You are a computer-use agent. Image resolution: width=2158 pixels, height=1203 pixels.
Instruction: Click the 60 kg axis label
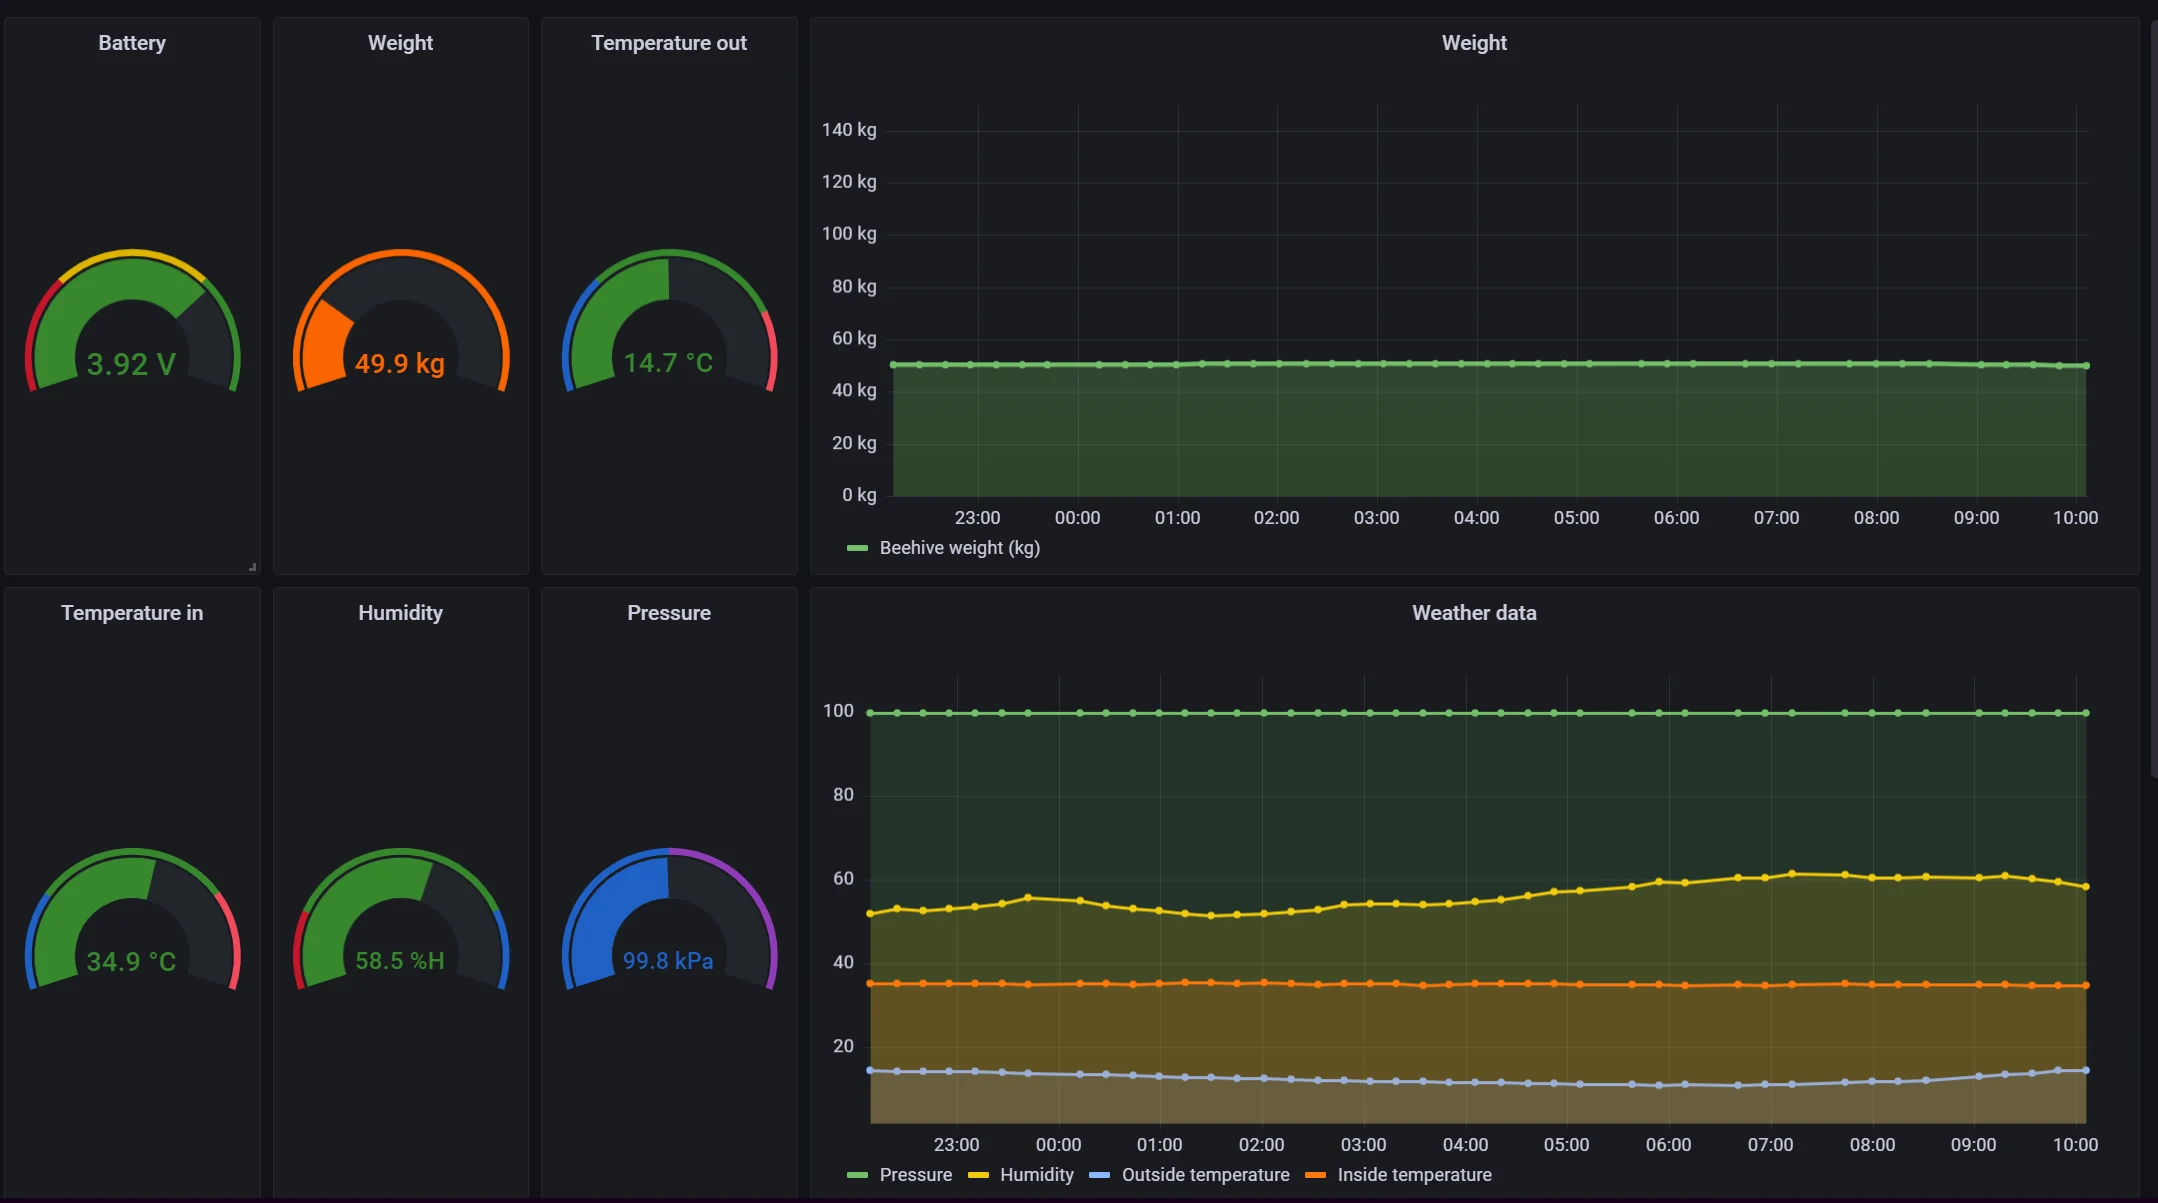pos(854,338)
